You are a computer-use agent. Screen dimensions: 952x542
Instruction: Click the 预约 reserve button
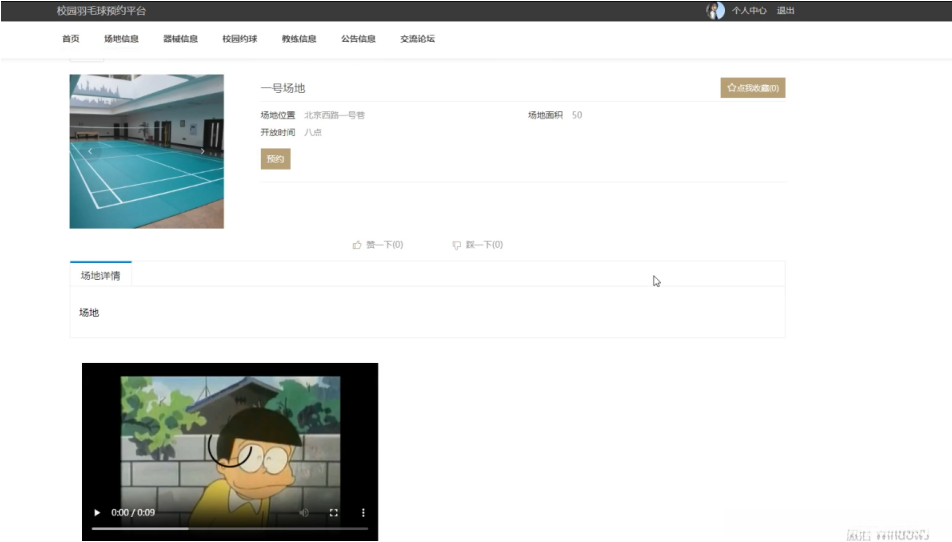pyautogui.click(x=276, y=159)
